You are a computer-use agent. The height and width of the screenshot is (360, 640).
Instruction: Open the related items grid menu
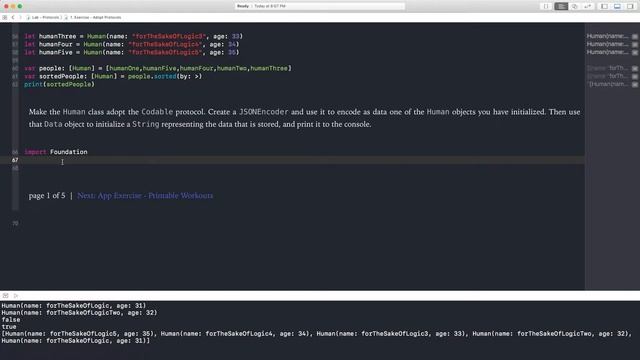4,18
